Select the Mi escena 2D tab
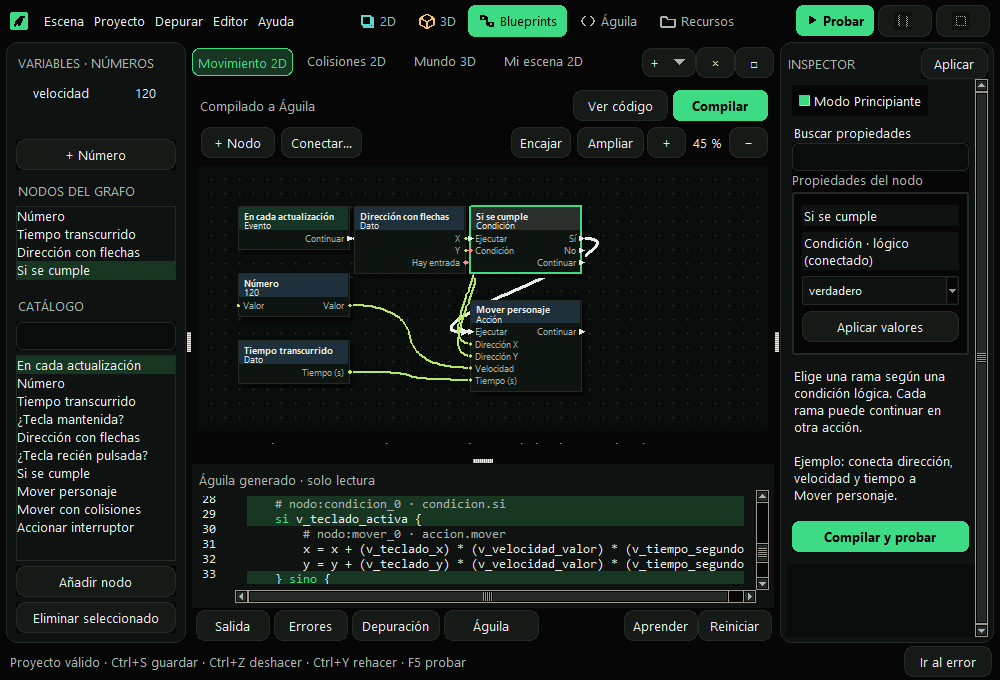Image resolution: width=1000 pixels, height=680 pixels. pos(543,62)
